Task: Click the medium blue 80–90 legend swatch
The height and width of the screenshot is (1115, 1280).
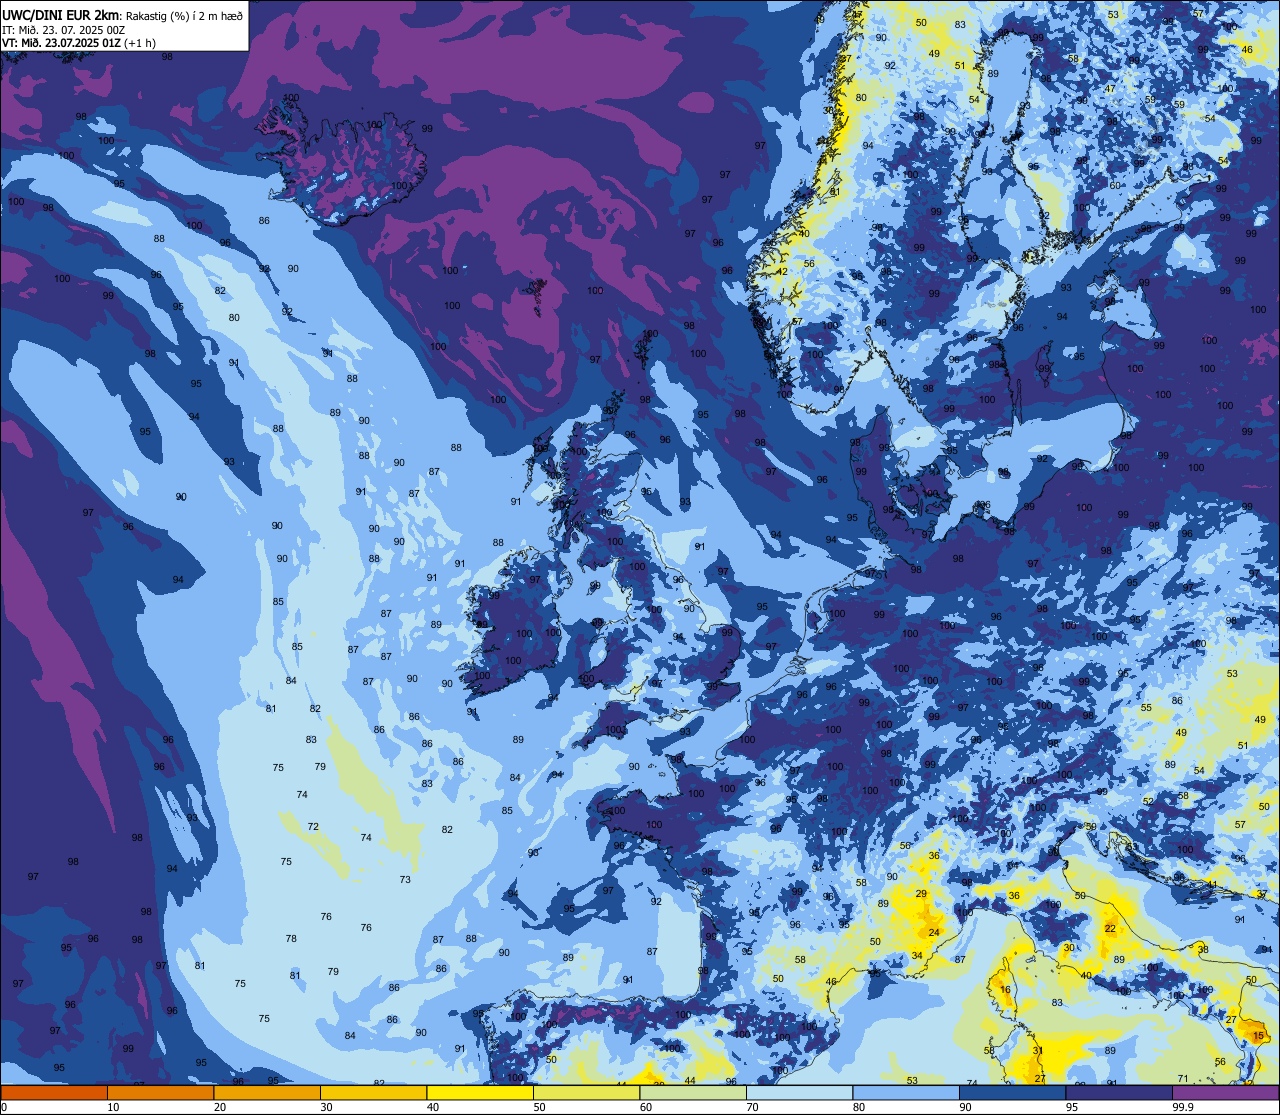Action: tap(906, 1092)
